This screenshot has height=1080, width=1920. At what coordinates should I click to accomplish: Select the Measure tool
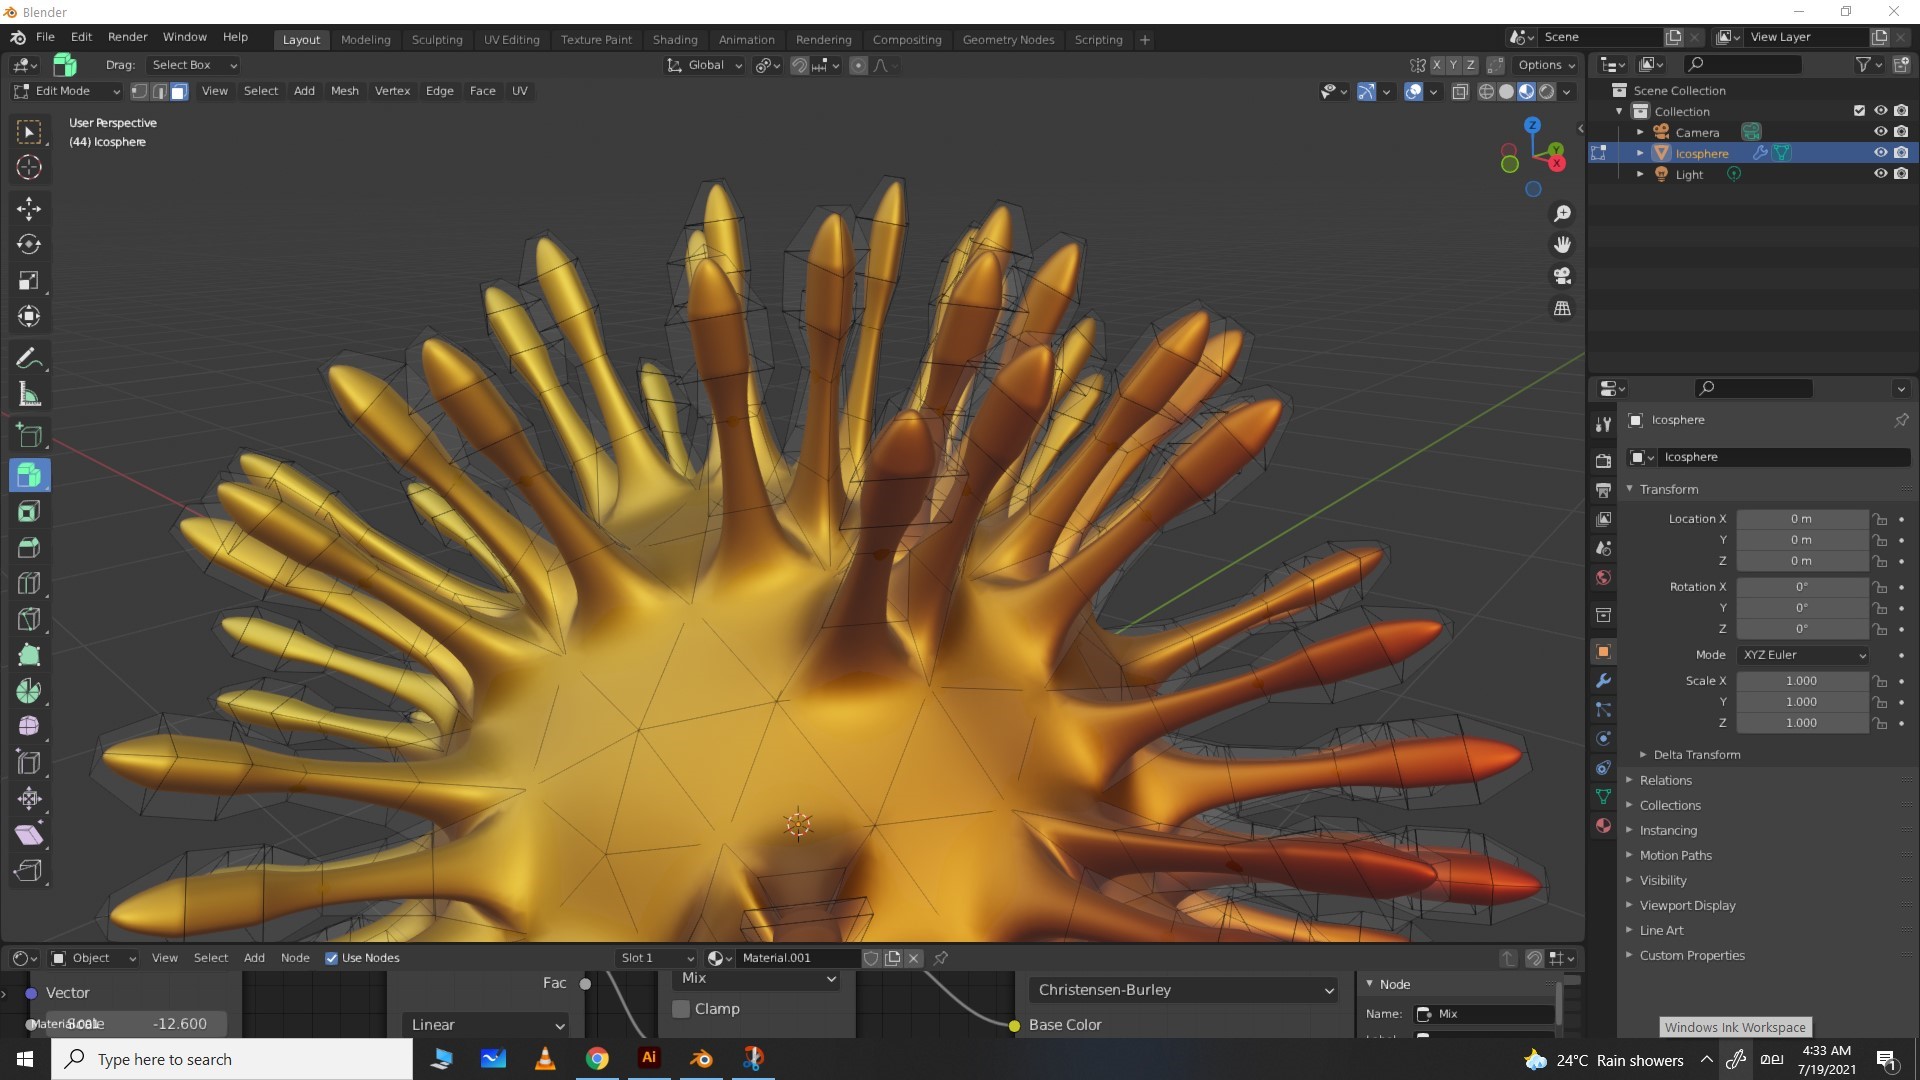[x=29, y=395]
